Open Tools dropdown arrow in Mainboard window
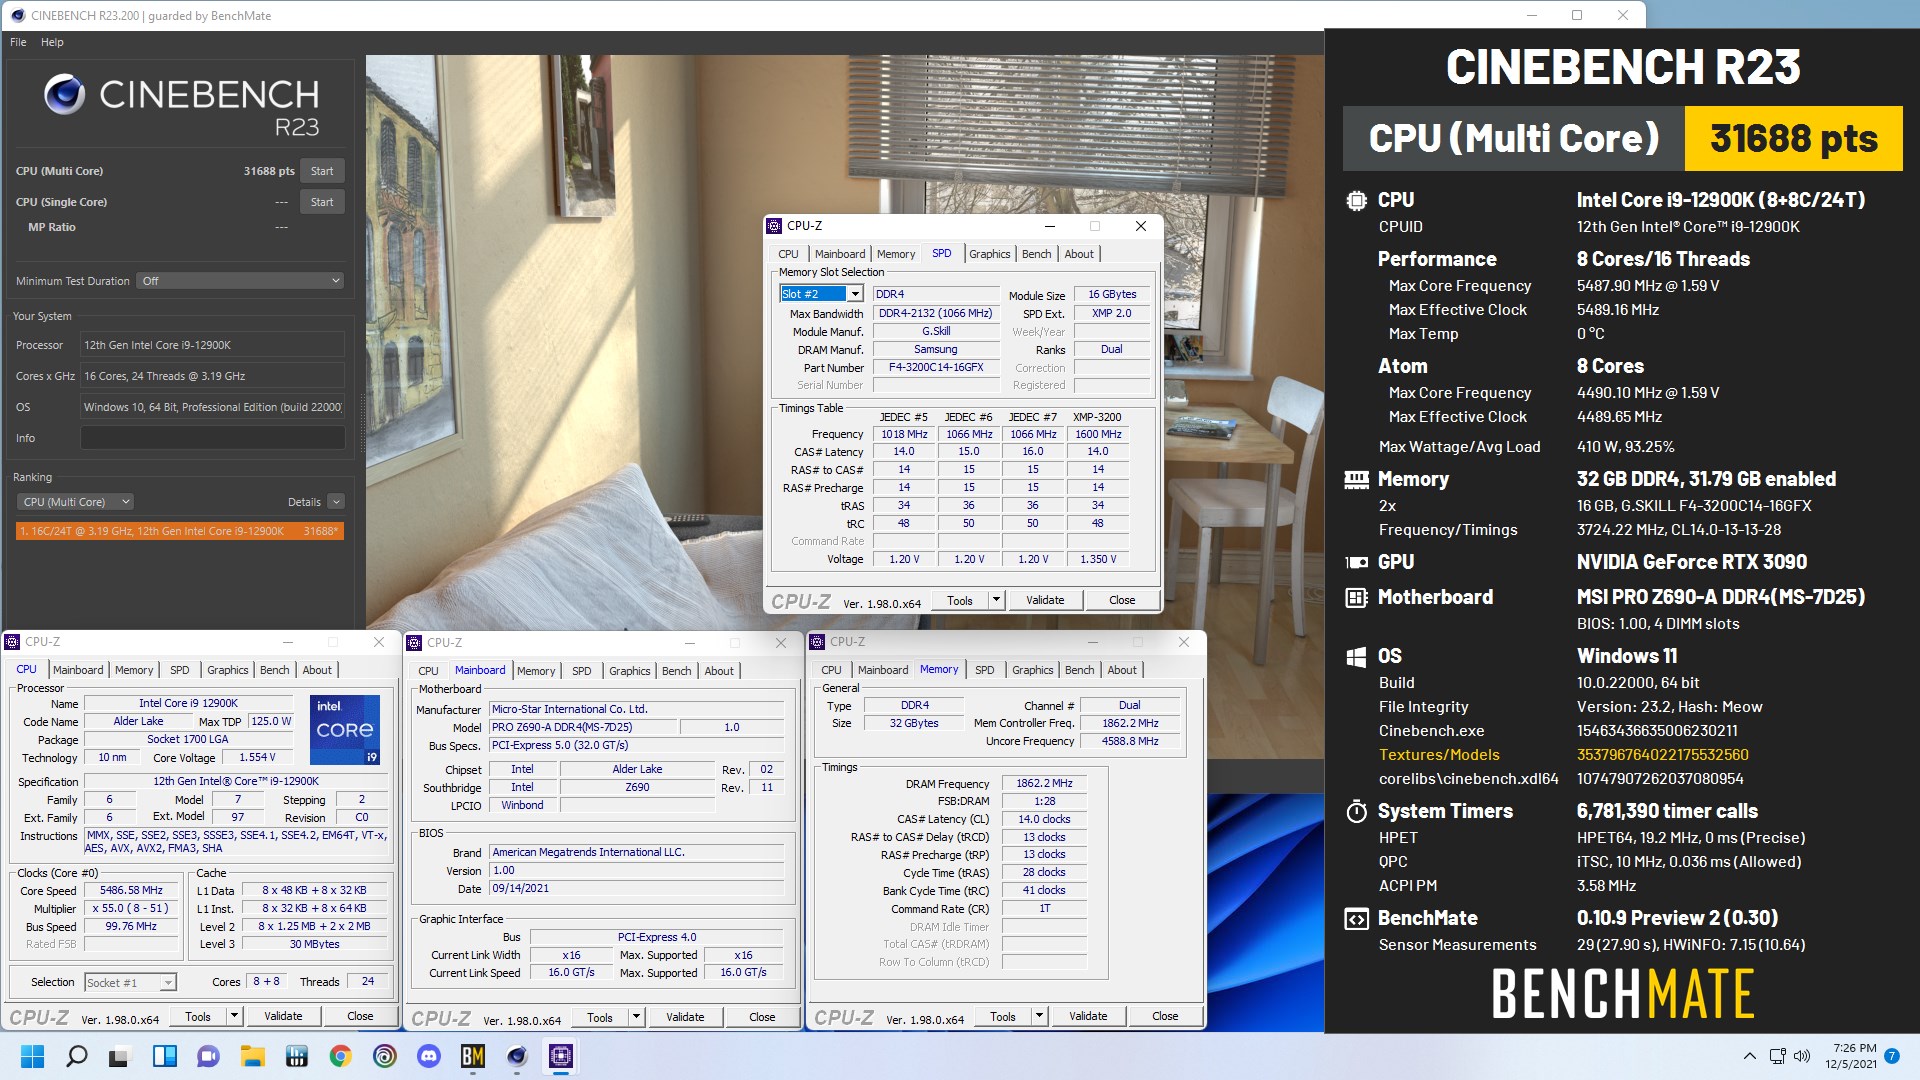 click(636, 1017)
